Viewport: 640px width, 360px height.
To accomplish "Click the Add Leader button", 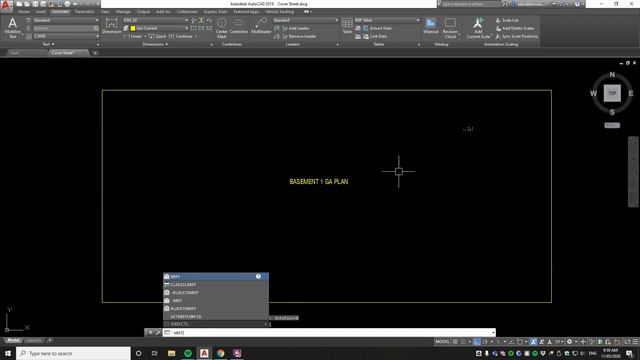I will [x=295, y=28].
